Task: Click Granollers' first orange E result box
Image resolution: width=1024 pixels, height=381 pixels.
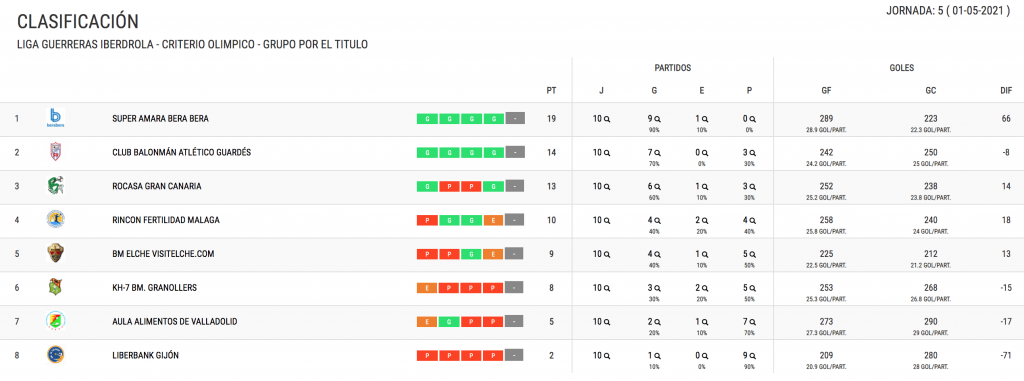Action: pos(427,288)
